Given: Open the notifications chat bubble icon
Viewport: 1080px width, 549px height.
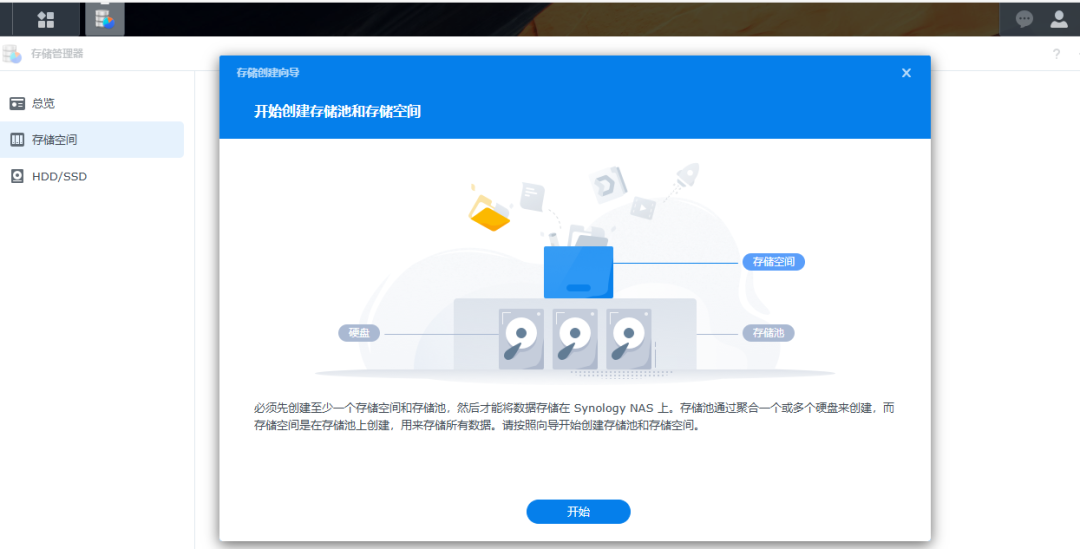Looking at the screenshot, I should [x=1024, y=19].
